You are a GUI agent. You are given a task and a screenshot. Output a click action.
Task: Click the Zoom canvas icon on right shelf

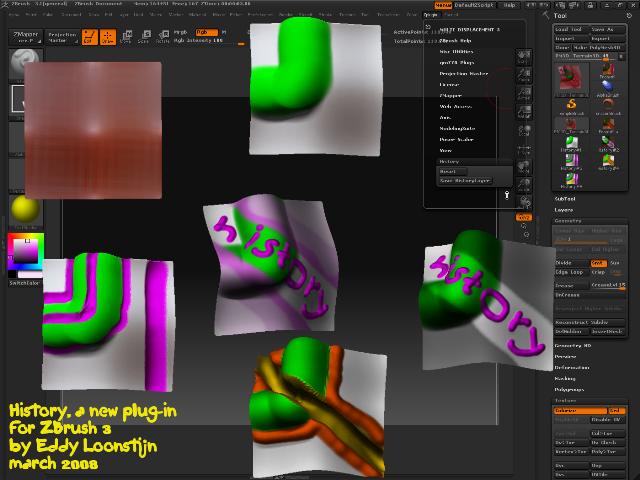tap(524, 75)
